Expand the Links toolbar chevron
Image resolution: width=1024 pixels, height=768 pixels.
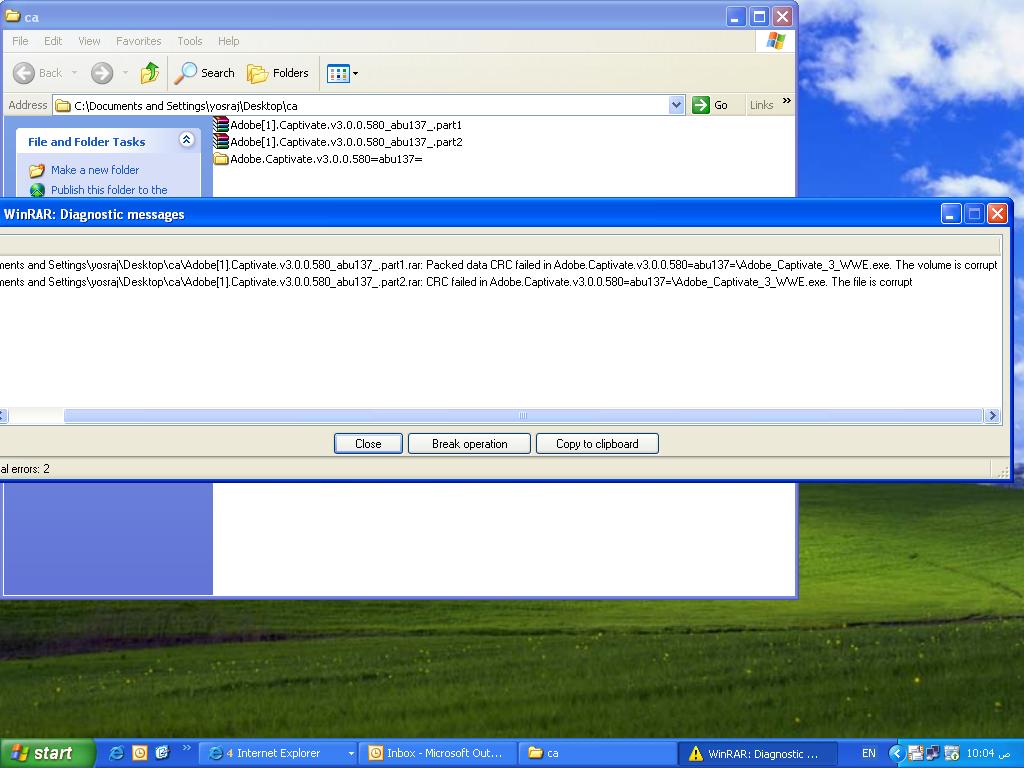pyautogui.click(x=786, y=101)
